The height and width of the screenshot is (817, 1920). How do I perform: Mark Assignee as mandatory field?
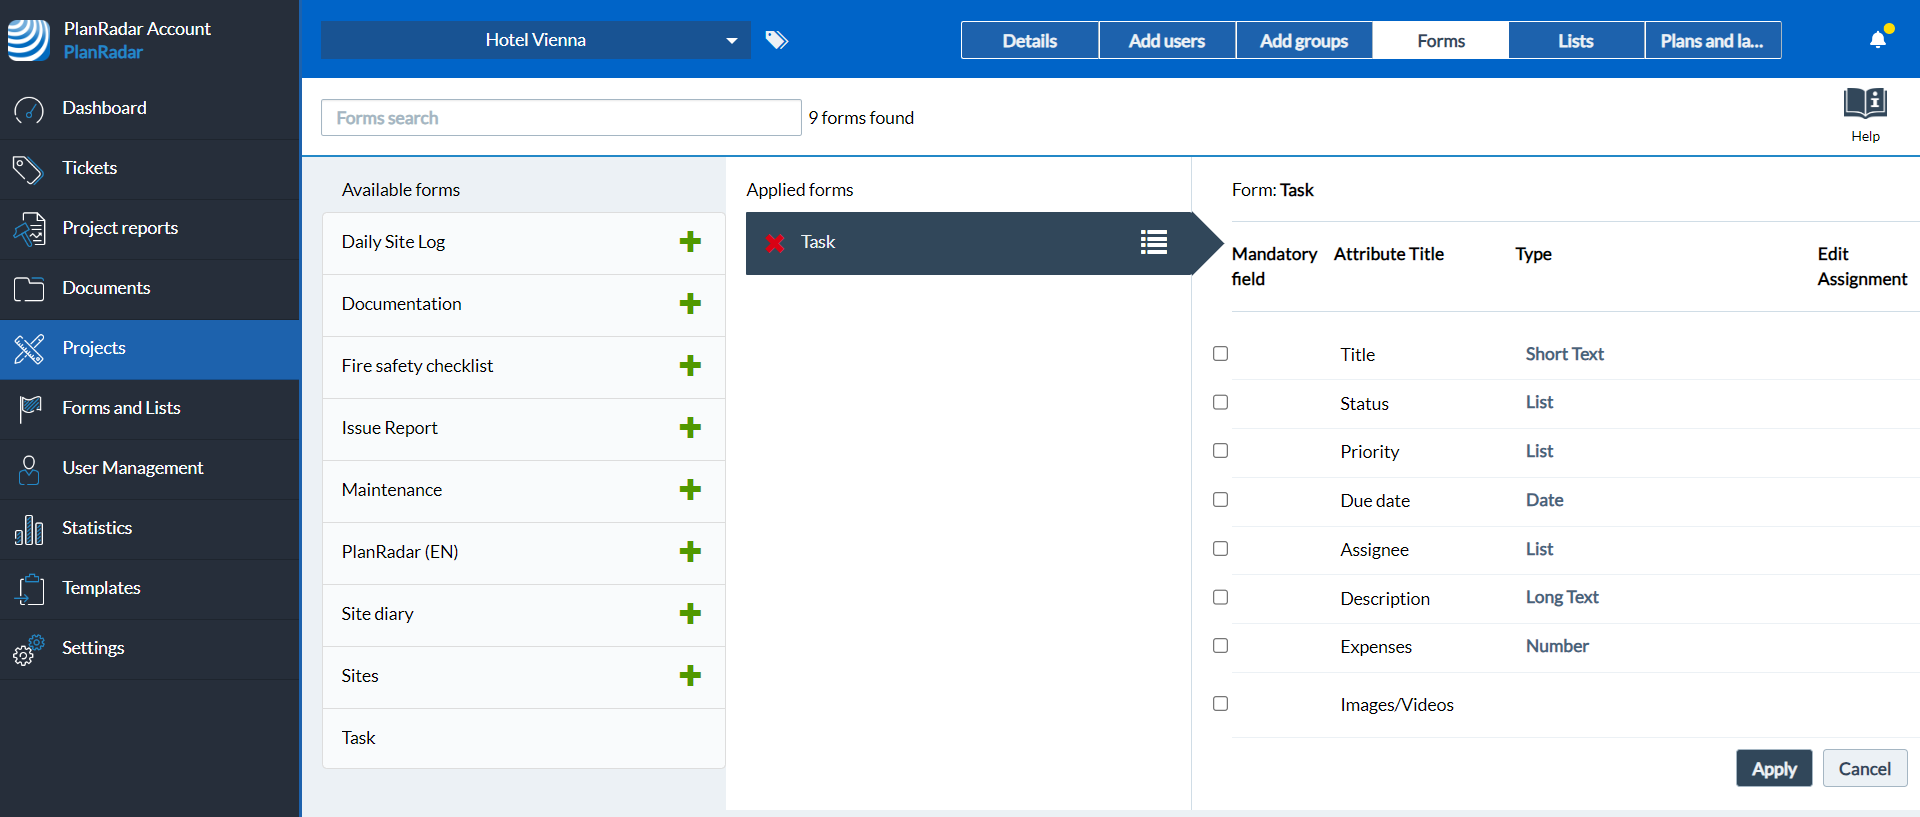point(1220,549)
